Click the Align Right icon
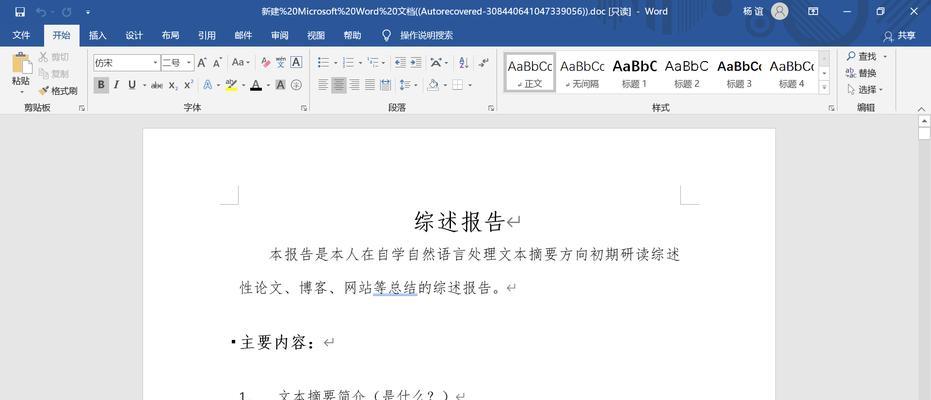The height and width of the screenshot is (400, 931). pyautogui.click(x=354, y=85)
